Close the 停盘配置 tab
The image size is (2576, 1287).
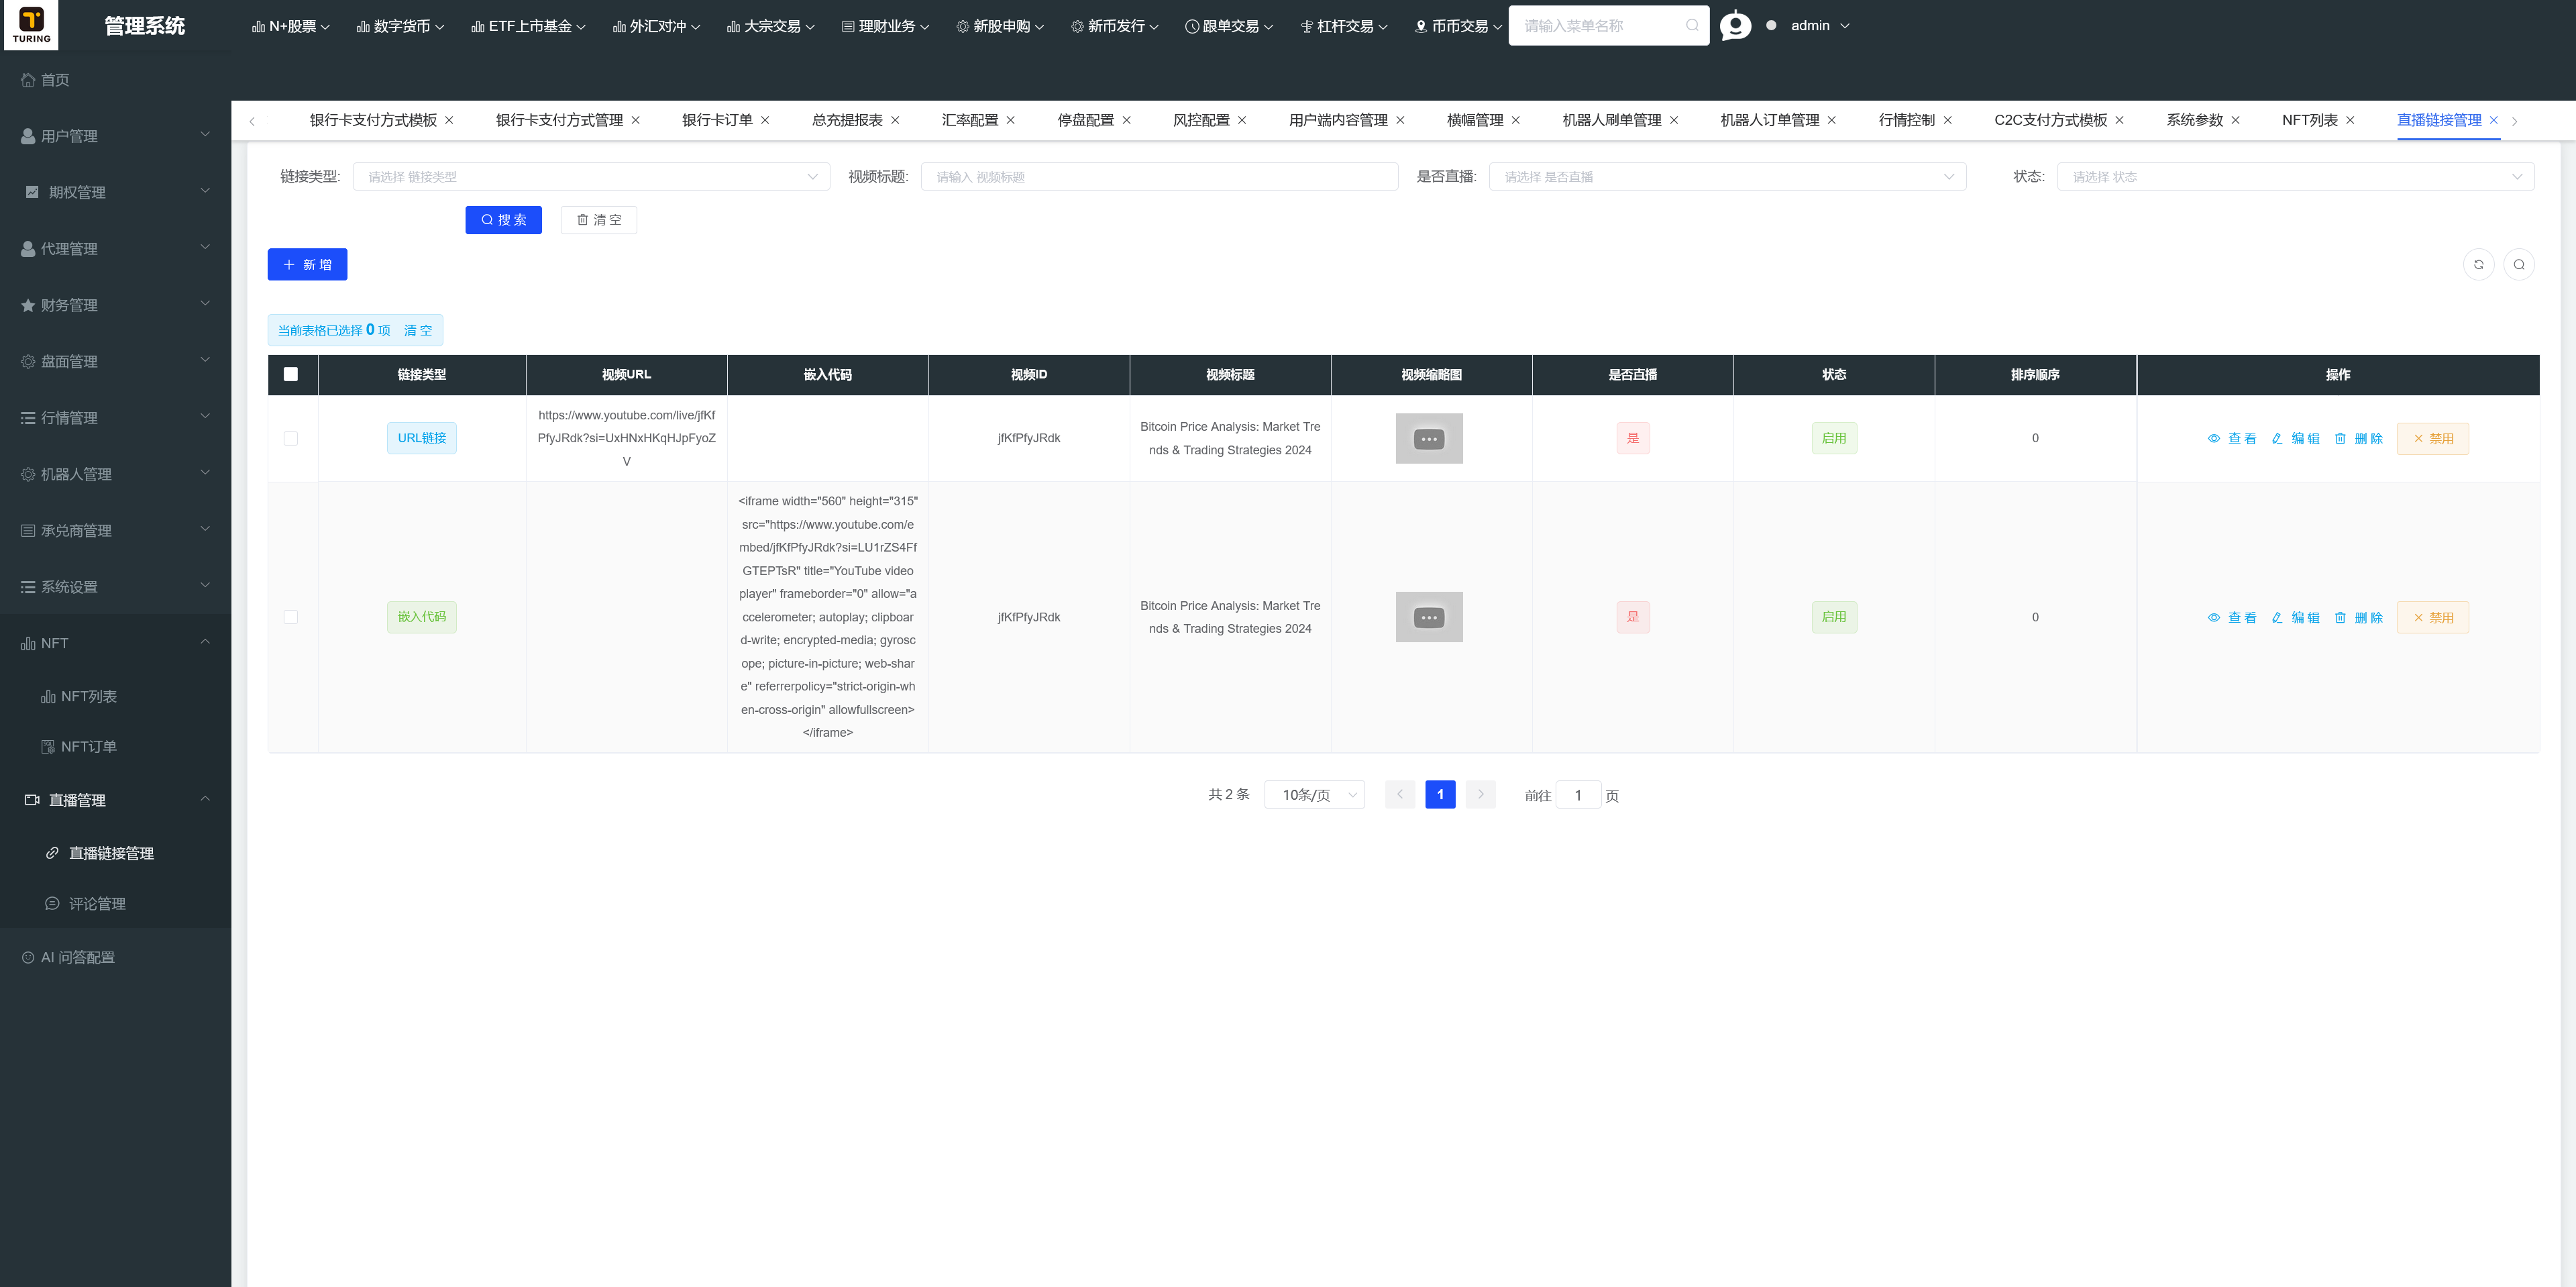click(x=1126, y=120)
